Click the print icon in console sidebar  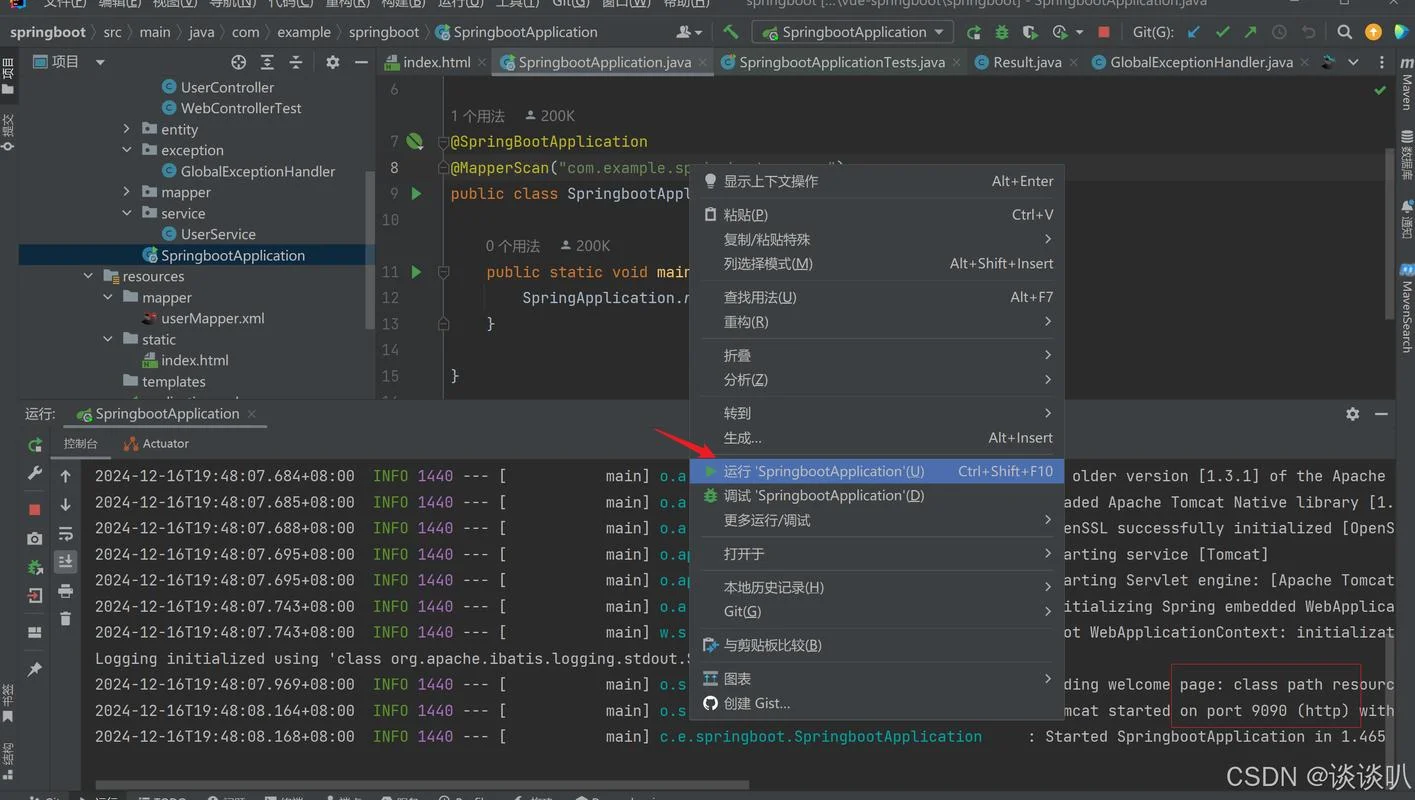[66, 591]
